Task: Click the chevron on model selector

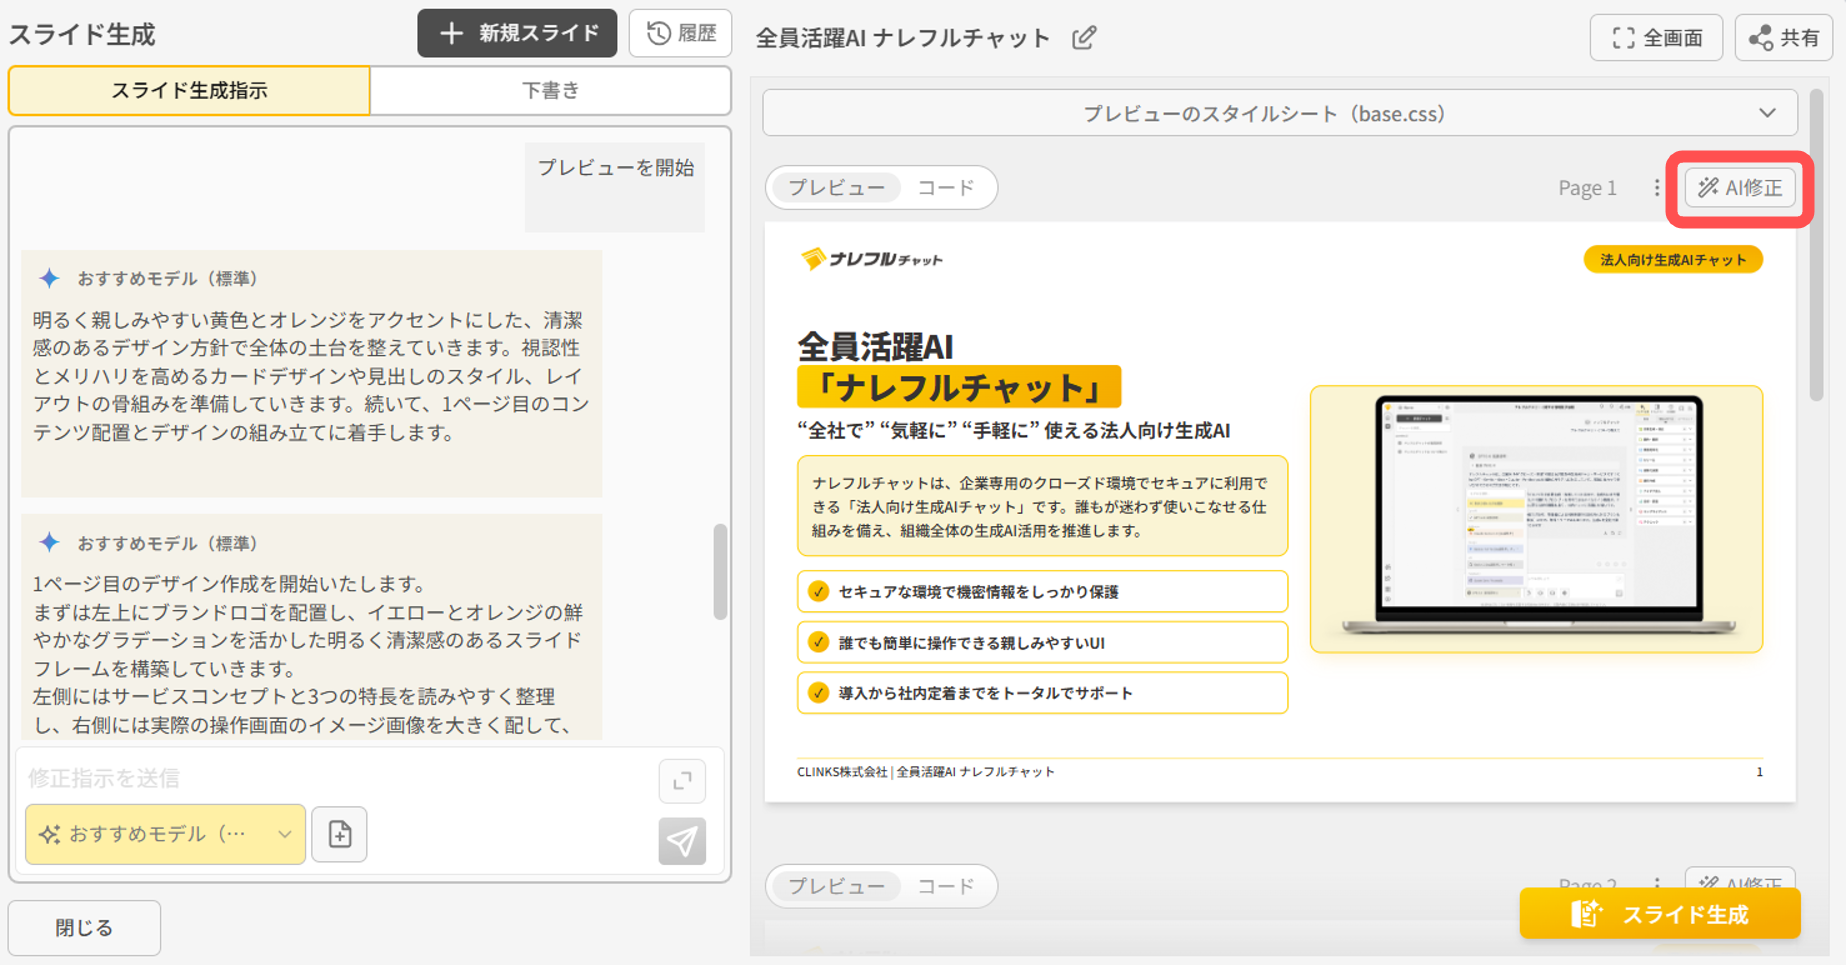Action: click(x=284, y=834)
